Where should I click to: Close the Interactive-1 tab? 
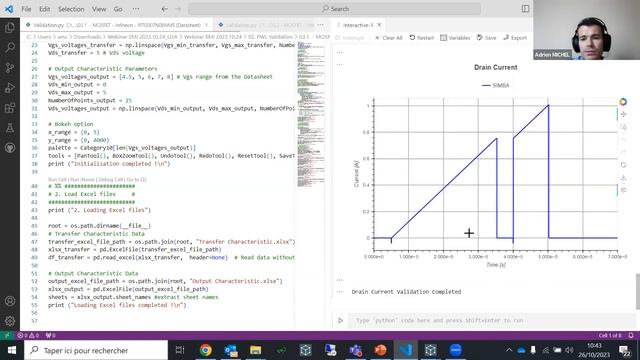pyautogui.click(x=379, y=25)
